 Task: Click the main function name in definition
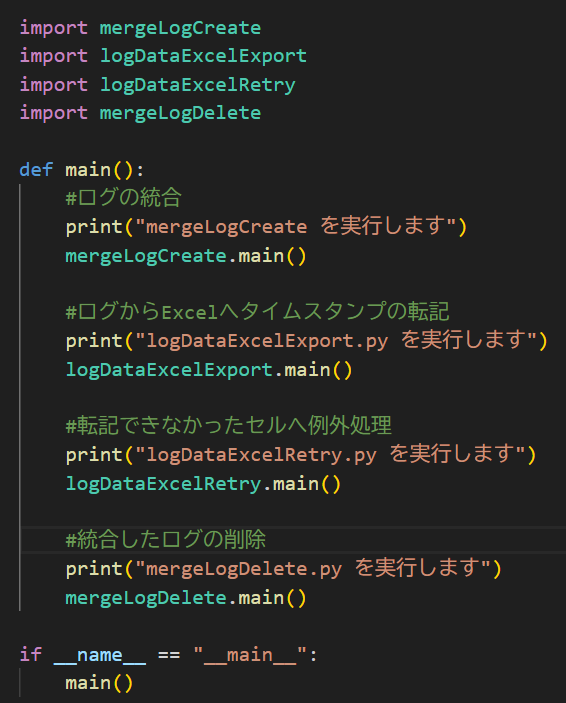[x=88, y=170]
